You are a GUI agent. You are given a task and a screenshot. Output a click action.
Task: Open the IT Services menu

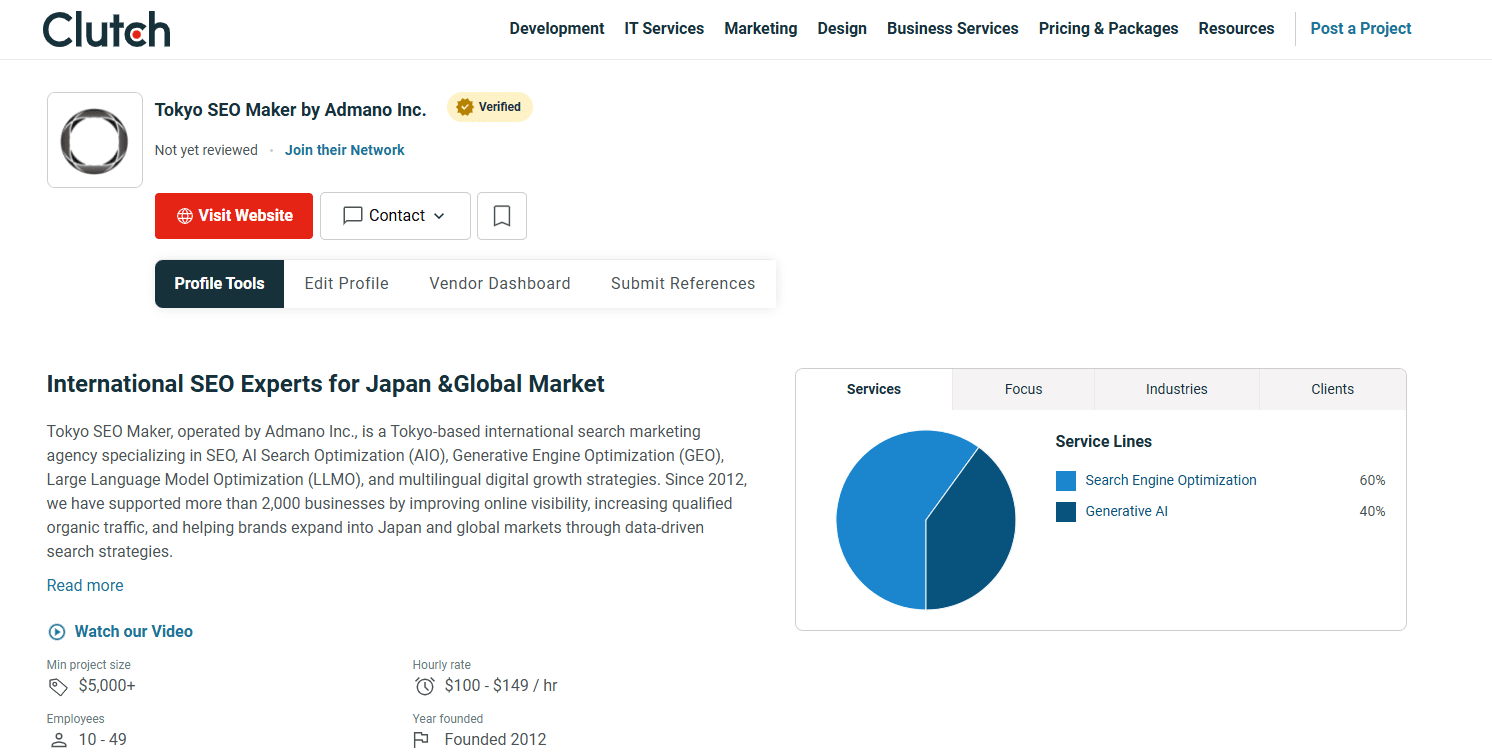[x=664, y=29]
